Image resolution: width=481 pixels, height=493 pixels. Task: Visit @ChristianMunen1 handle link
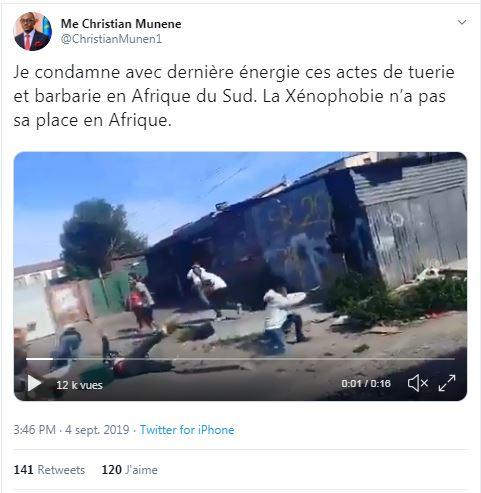tap(111, 39)
